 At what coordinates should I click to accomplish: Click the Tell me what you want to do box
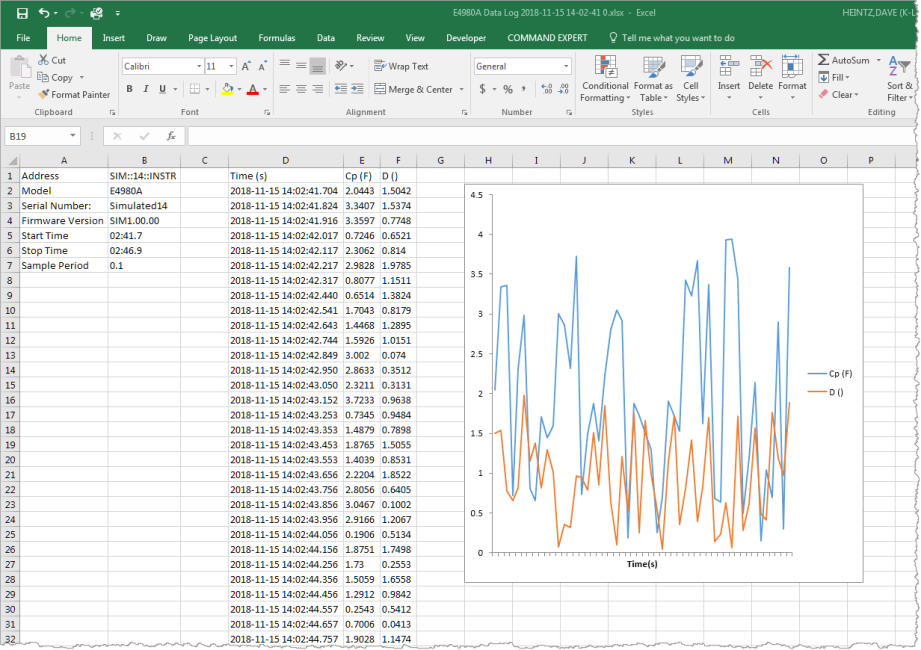[672, 38]
